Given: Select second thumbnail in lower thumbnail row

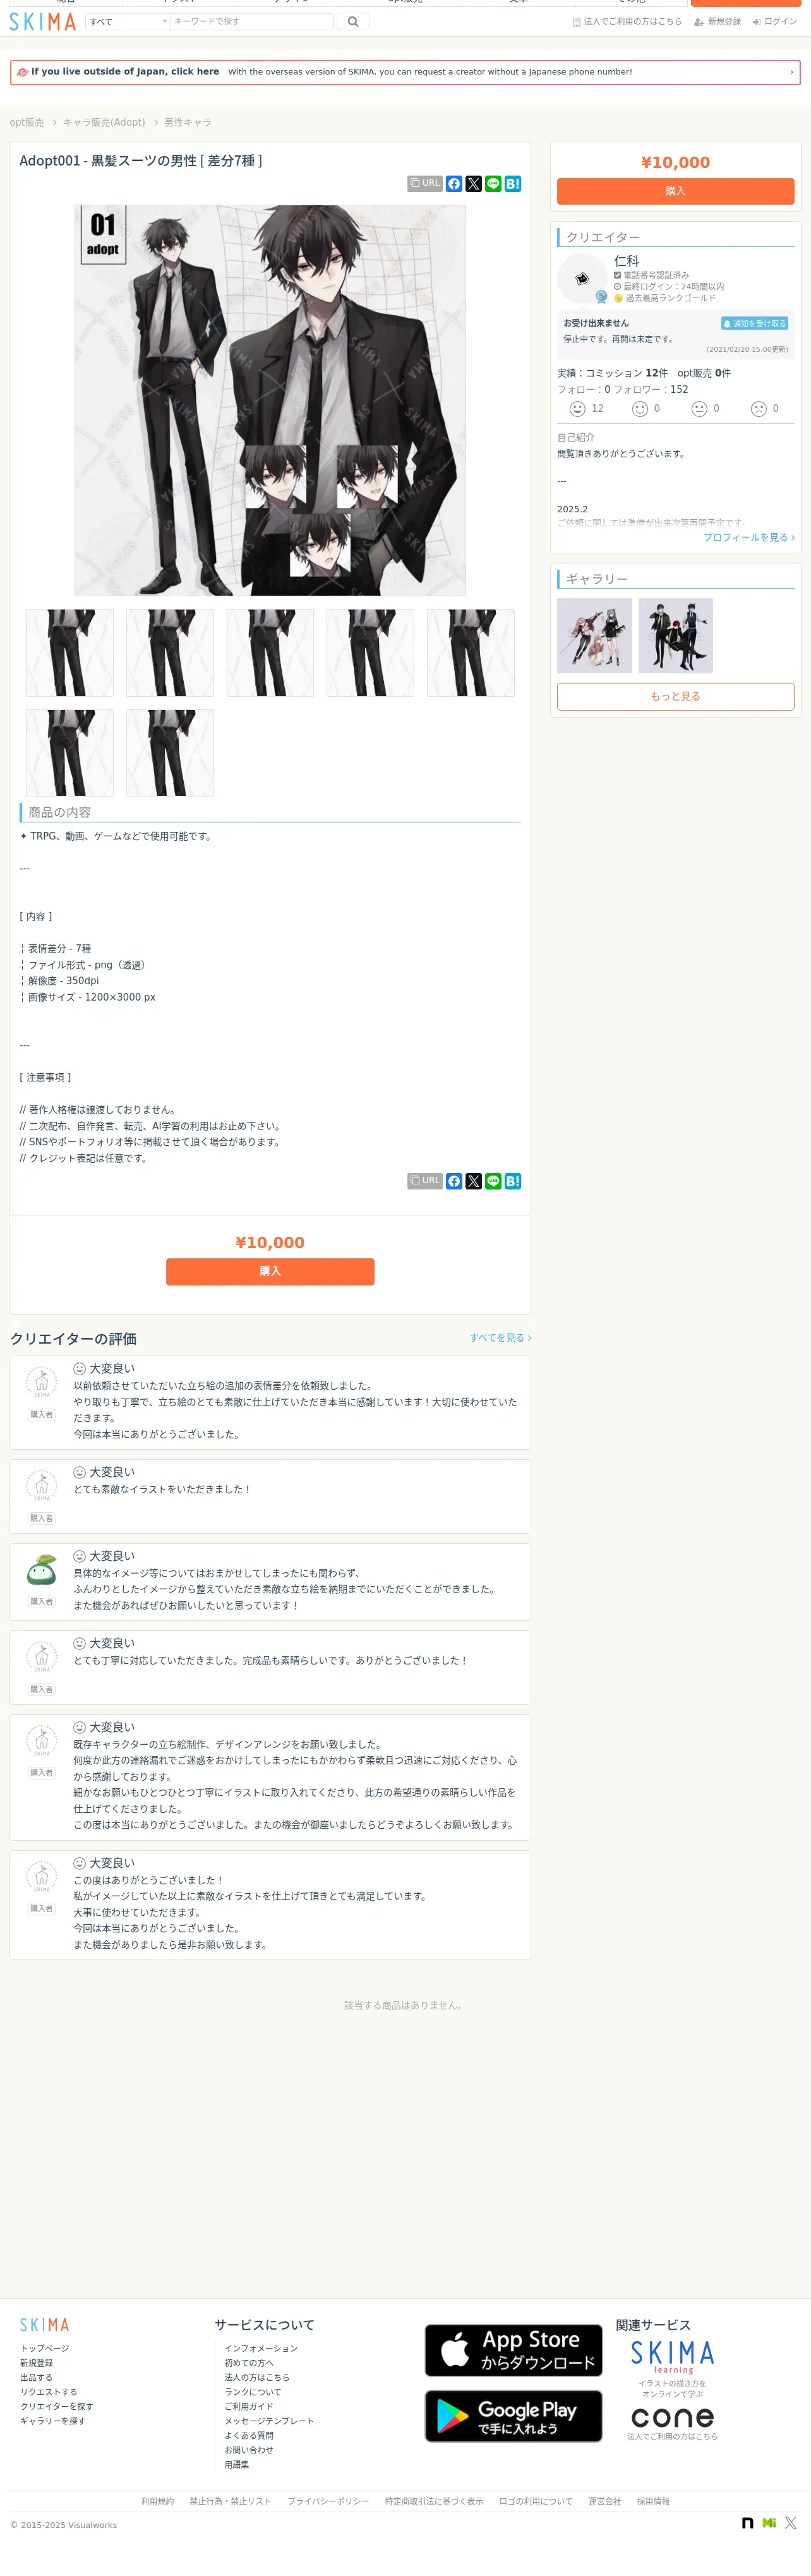Looking at the screenshot, I should (170, 753).
